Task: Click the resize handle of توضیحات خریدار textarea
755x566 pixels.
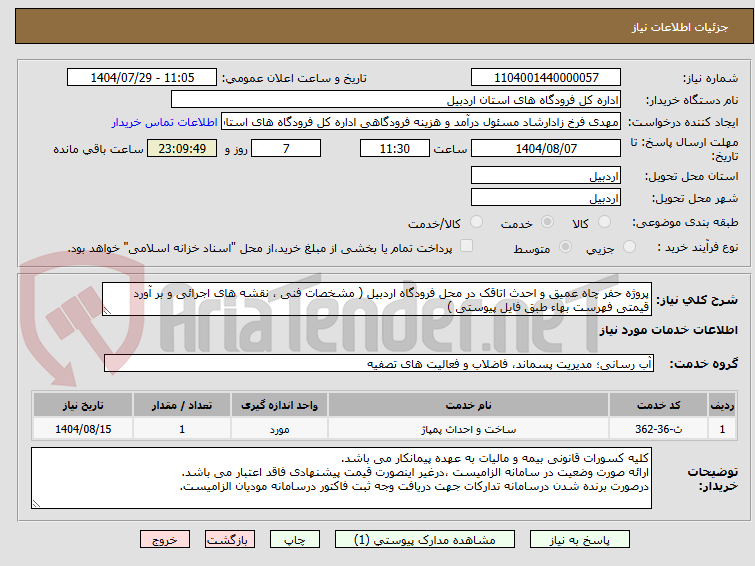Action: [36, 504]
